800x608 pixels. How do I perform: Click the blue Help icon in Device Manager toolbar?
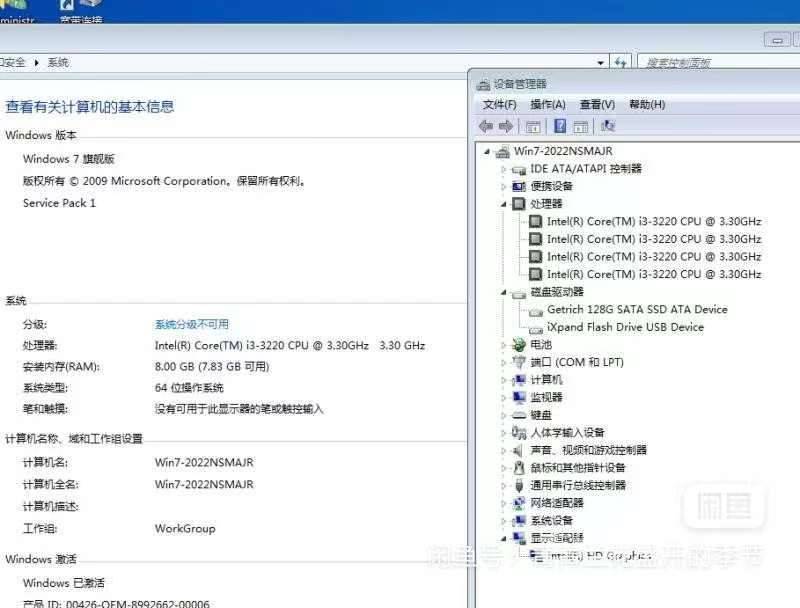560,126
